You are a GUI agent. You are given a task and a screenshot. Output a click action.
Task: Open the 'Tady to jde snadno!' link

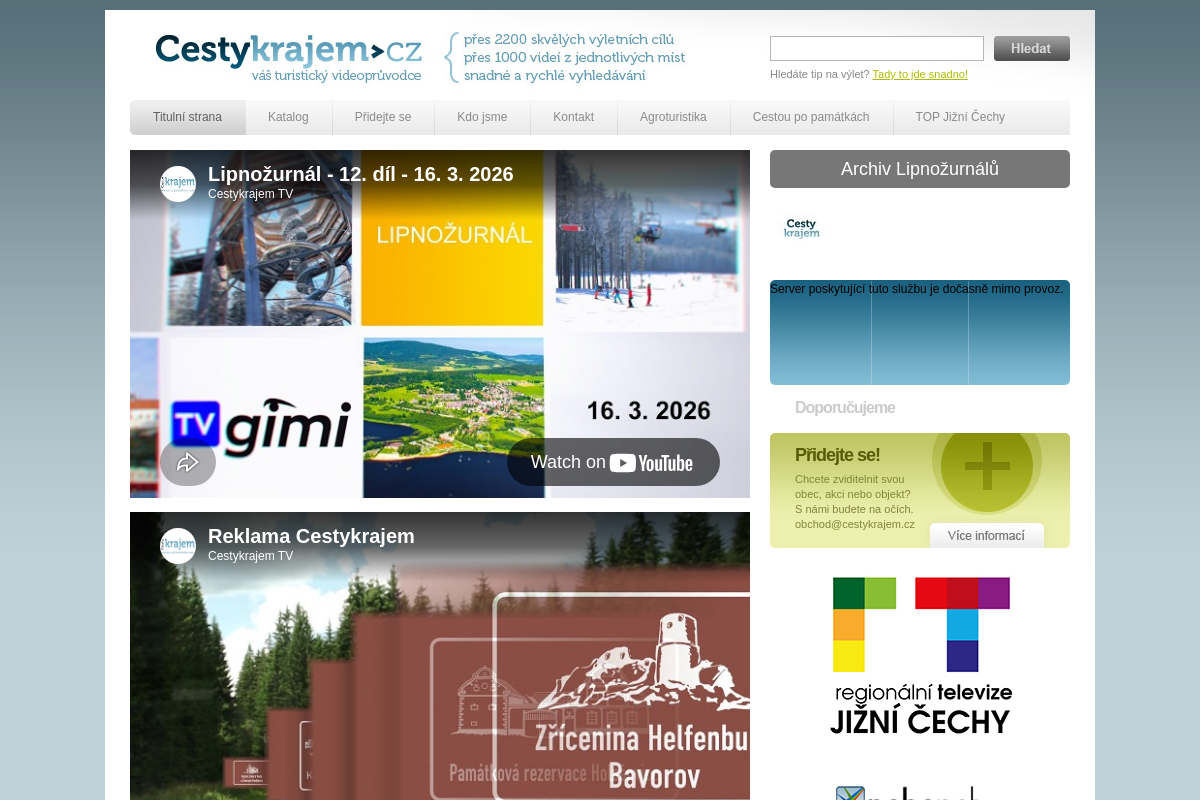pos(920,74)
